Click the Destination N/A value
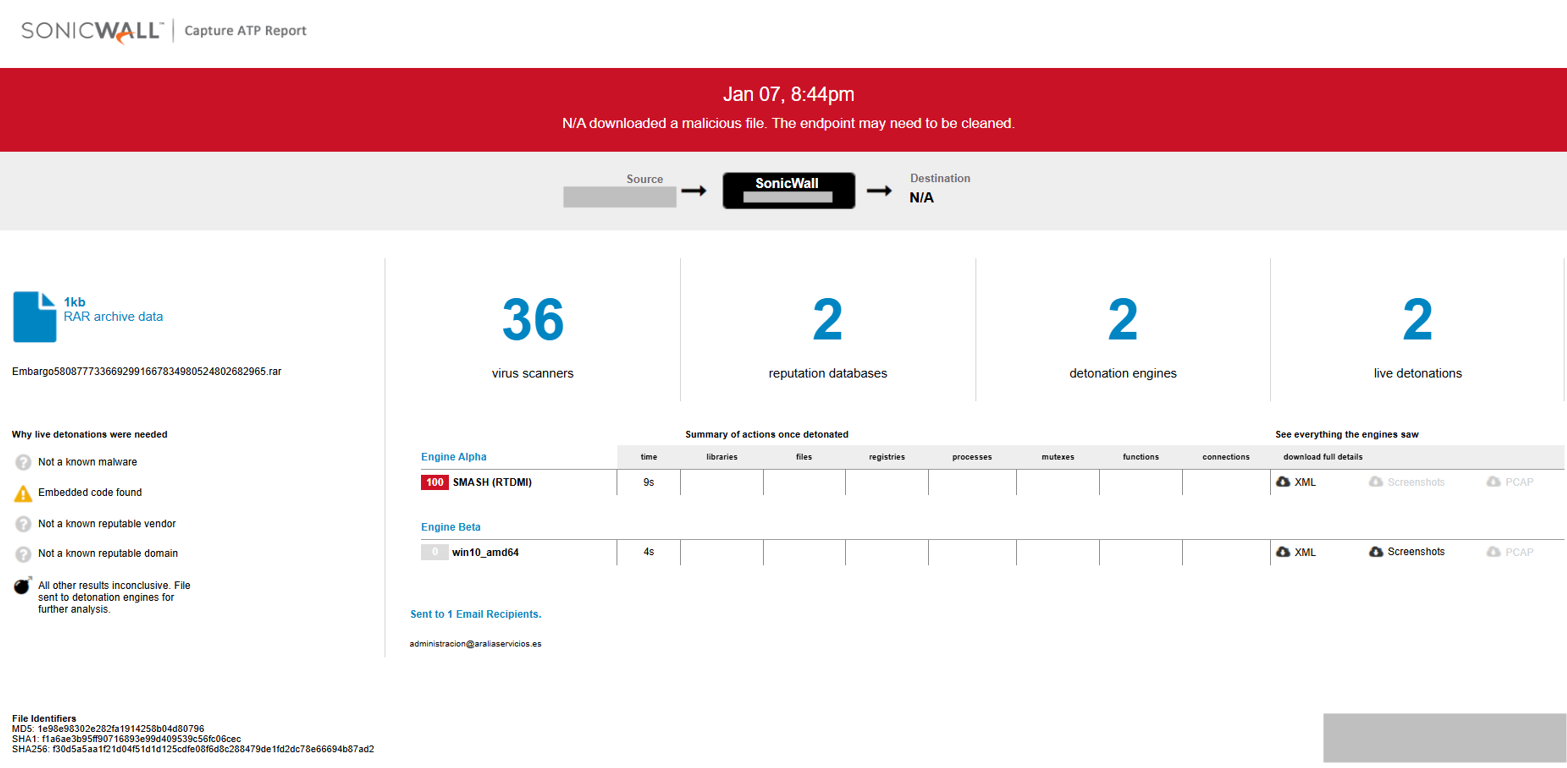The height and width of the screenshot is (768, 1567). click(x=921, y=198)
